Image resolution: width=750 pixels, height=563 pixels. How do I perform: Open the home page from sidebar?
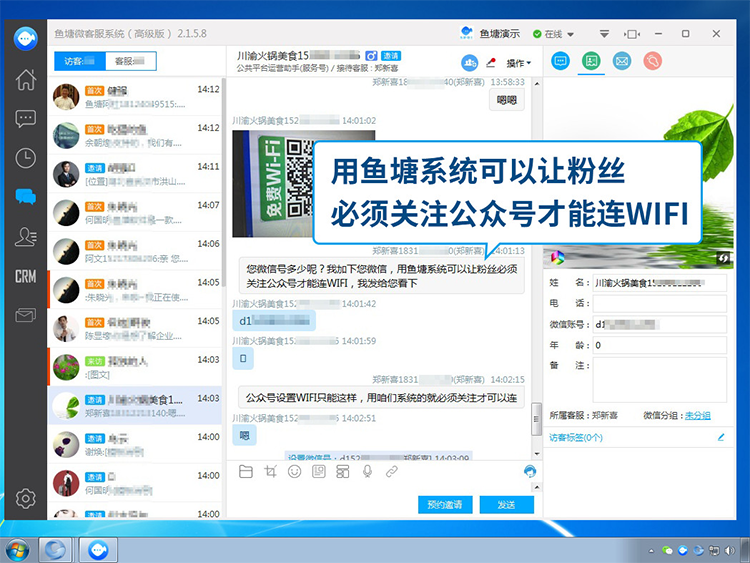[x=26, y=79]
